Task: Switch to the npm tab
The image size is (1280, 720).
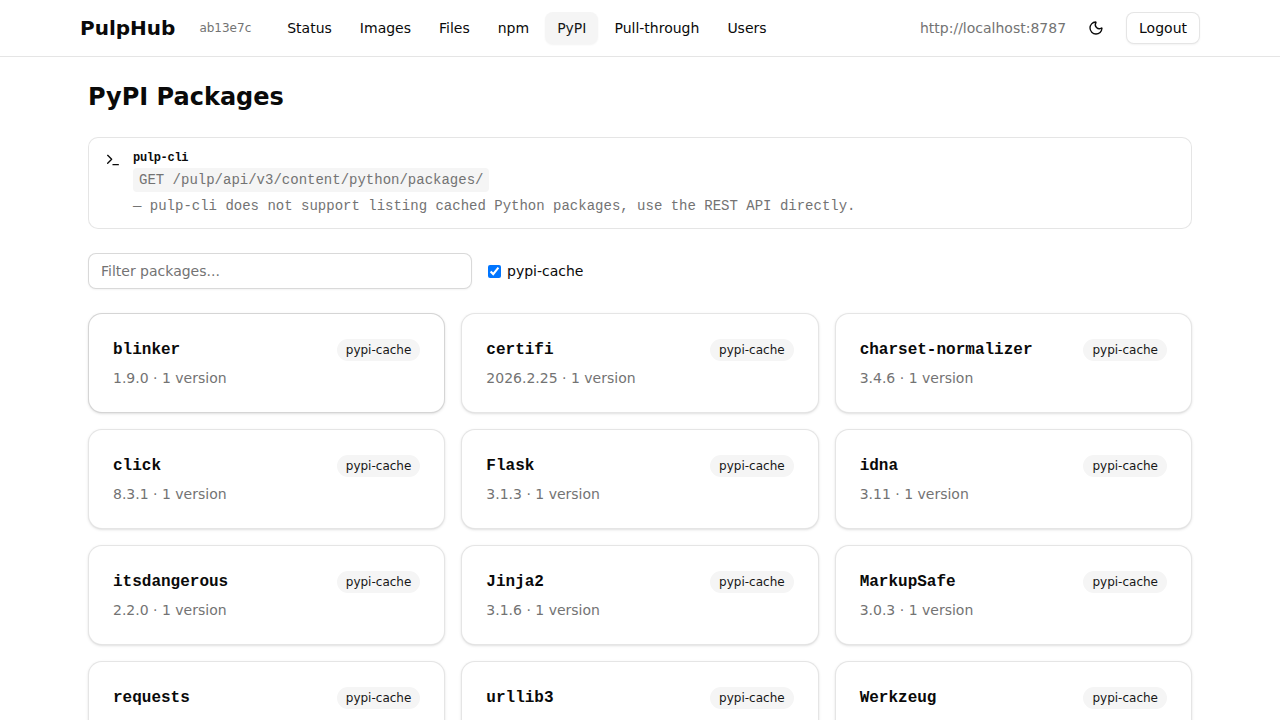Action: point(513,28)
